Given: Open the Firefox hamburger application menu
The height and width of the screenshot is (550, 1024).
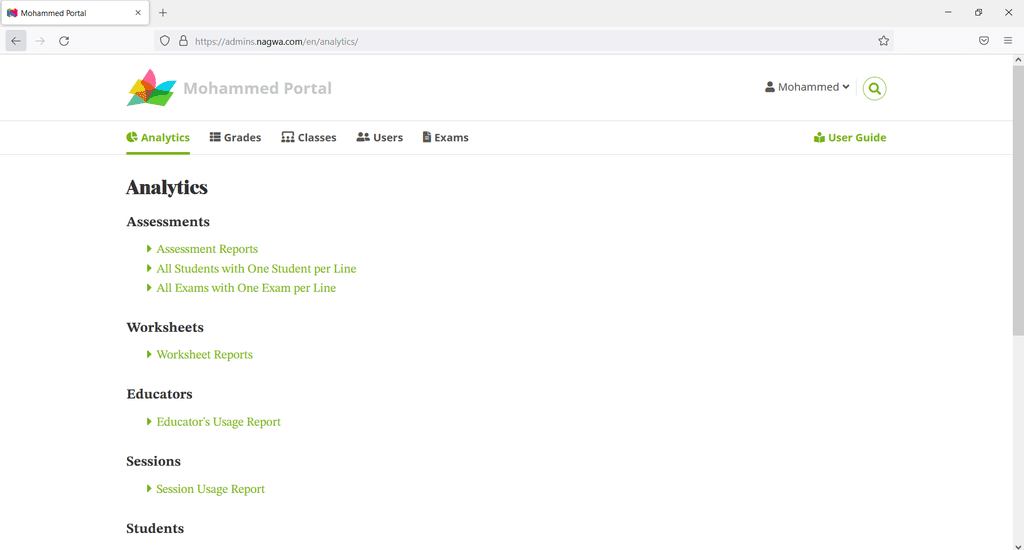Looking at the screenshot, I should coord(1008,41).
